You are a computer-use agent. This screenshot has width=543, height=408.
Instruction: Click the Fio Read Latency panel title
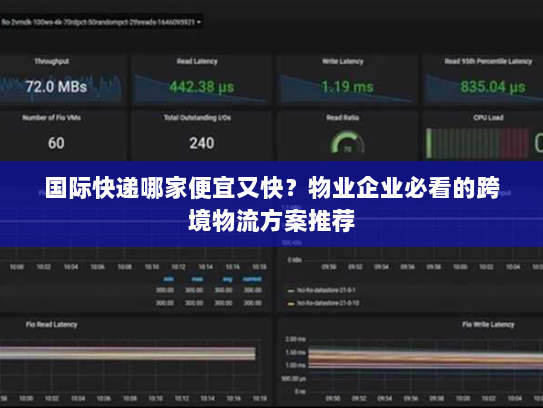tap(52, 325)
